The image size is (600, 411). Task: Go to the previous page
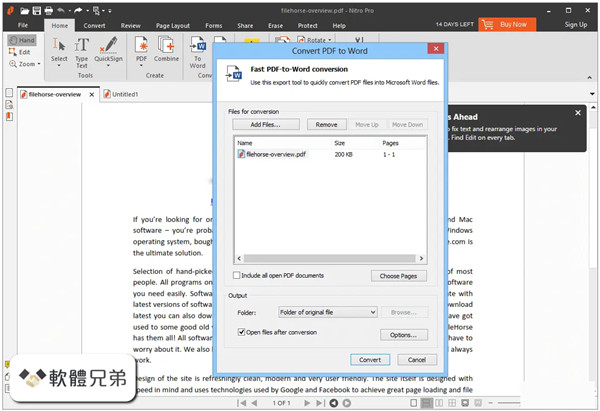(x=254, y=403)
